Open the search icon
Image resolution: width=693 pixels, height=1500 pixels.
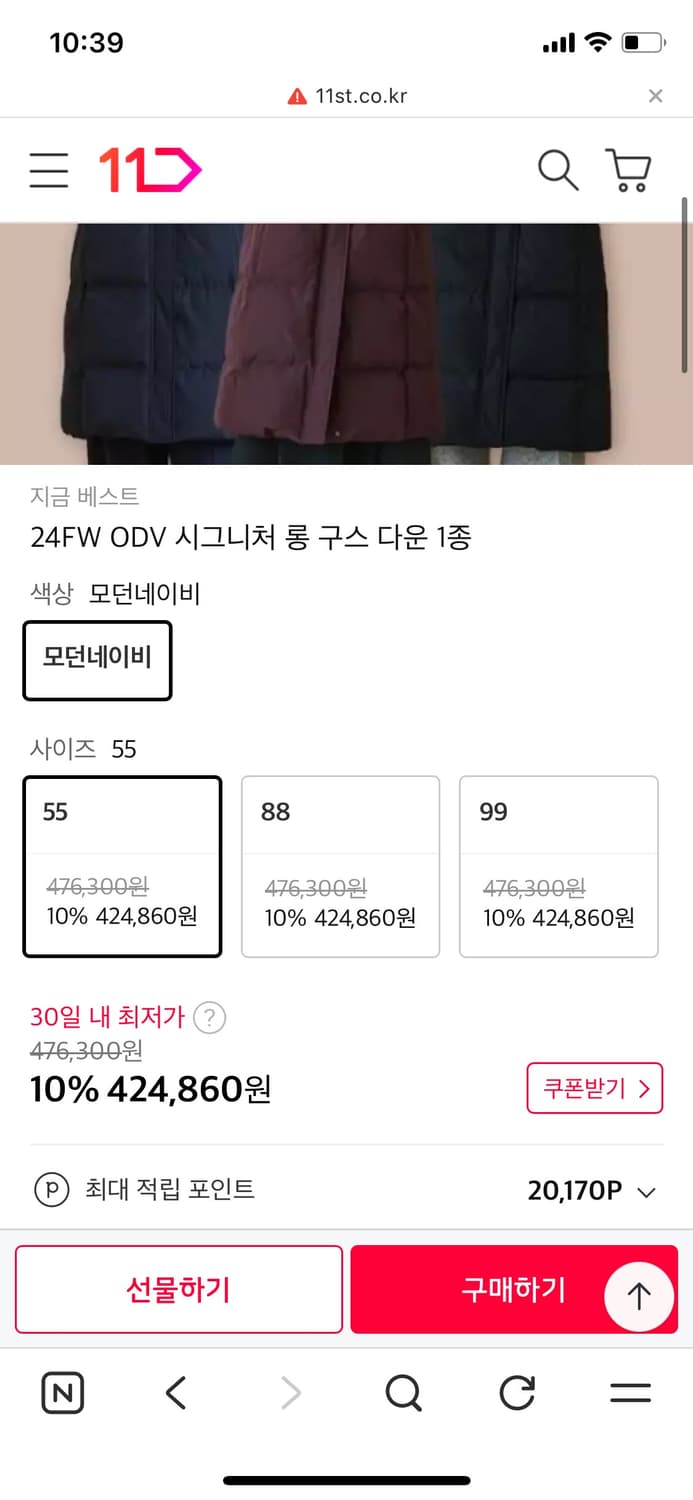coord(558,170)
